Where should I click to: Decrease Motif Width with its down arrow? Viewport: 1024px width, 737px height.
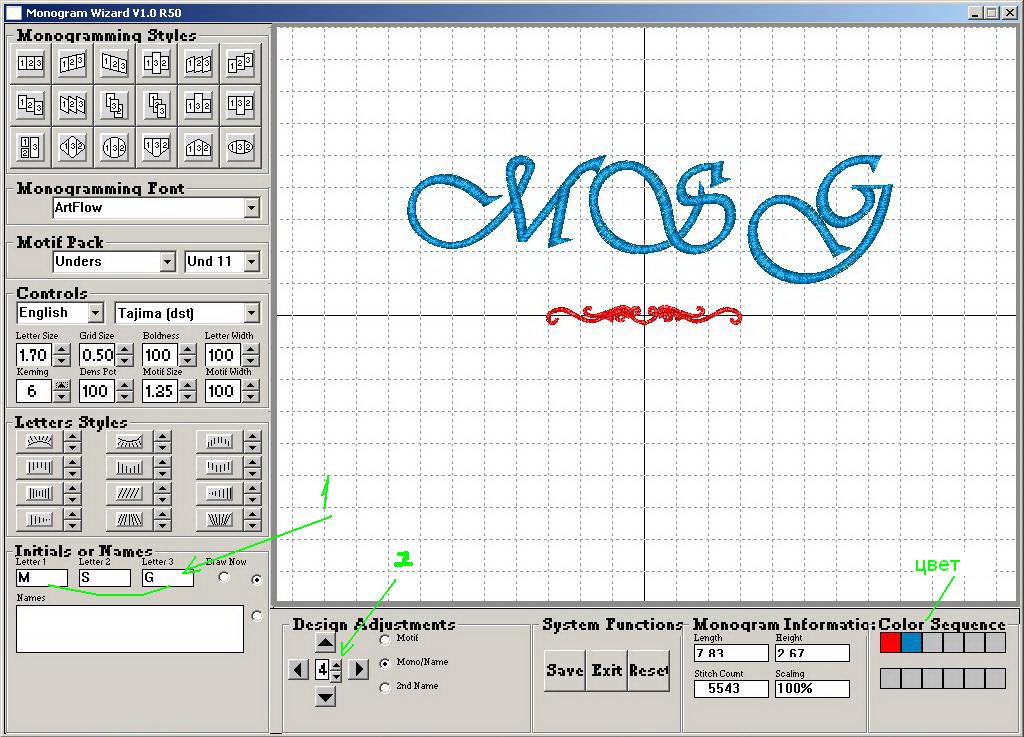click(x=251, y=397)
